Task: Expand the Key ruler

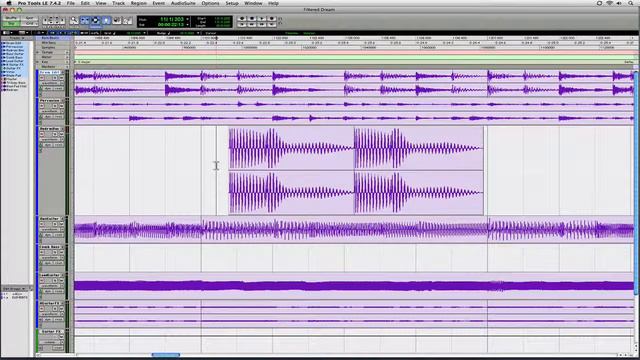Action: click(x=38, y=62)
